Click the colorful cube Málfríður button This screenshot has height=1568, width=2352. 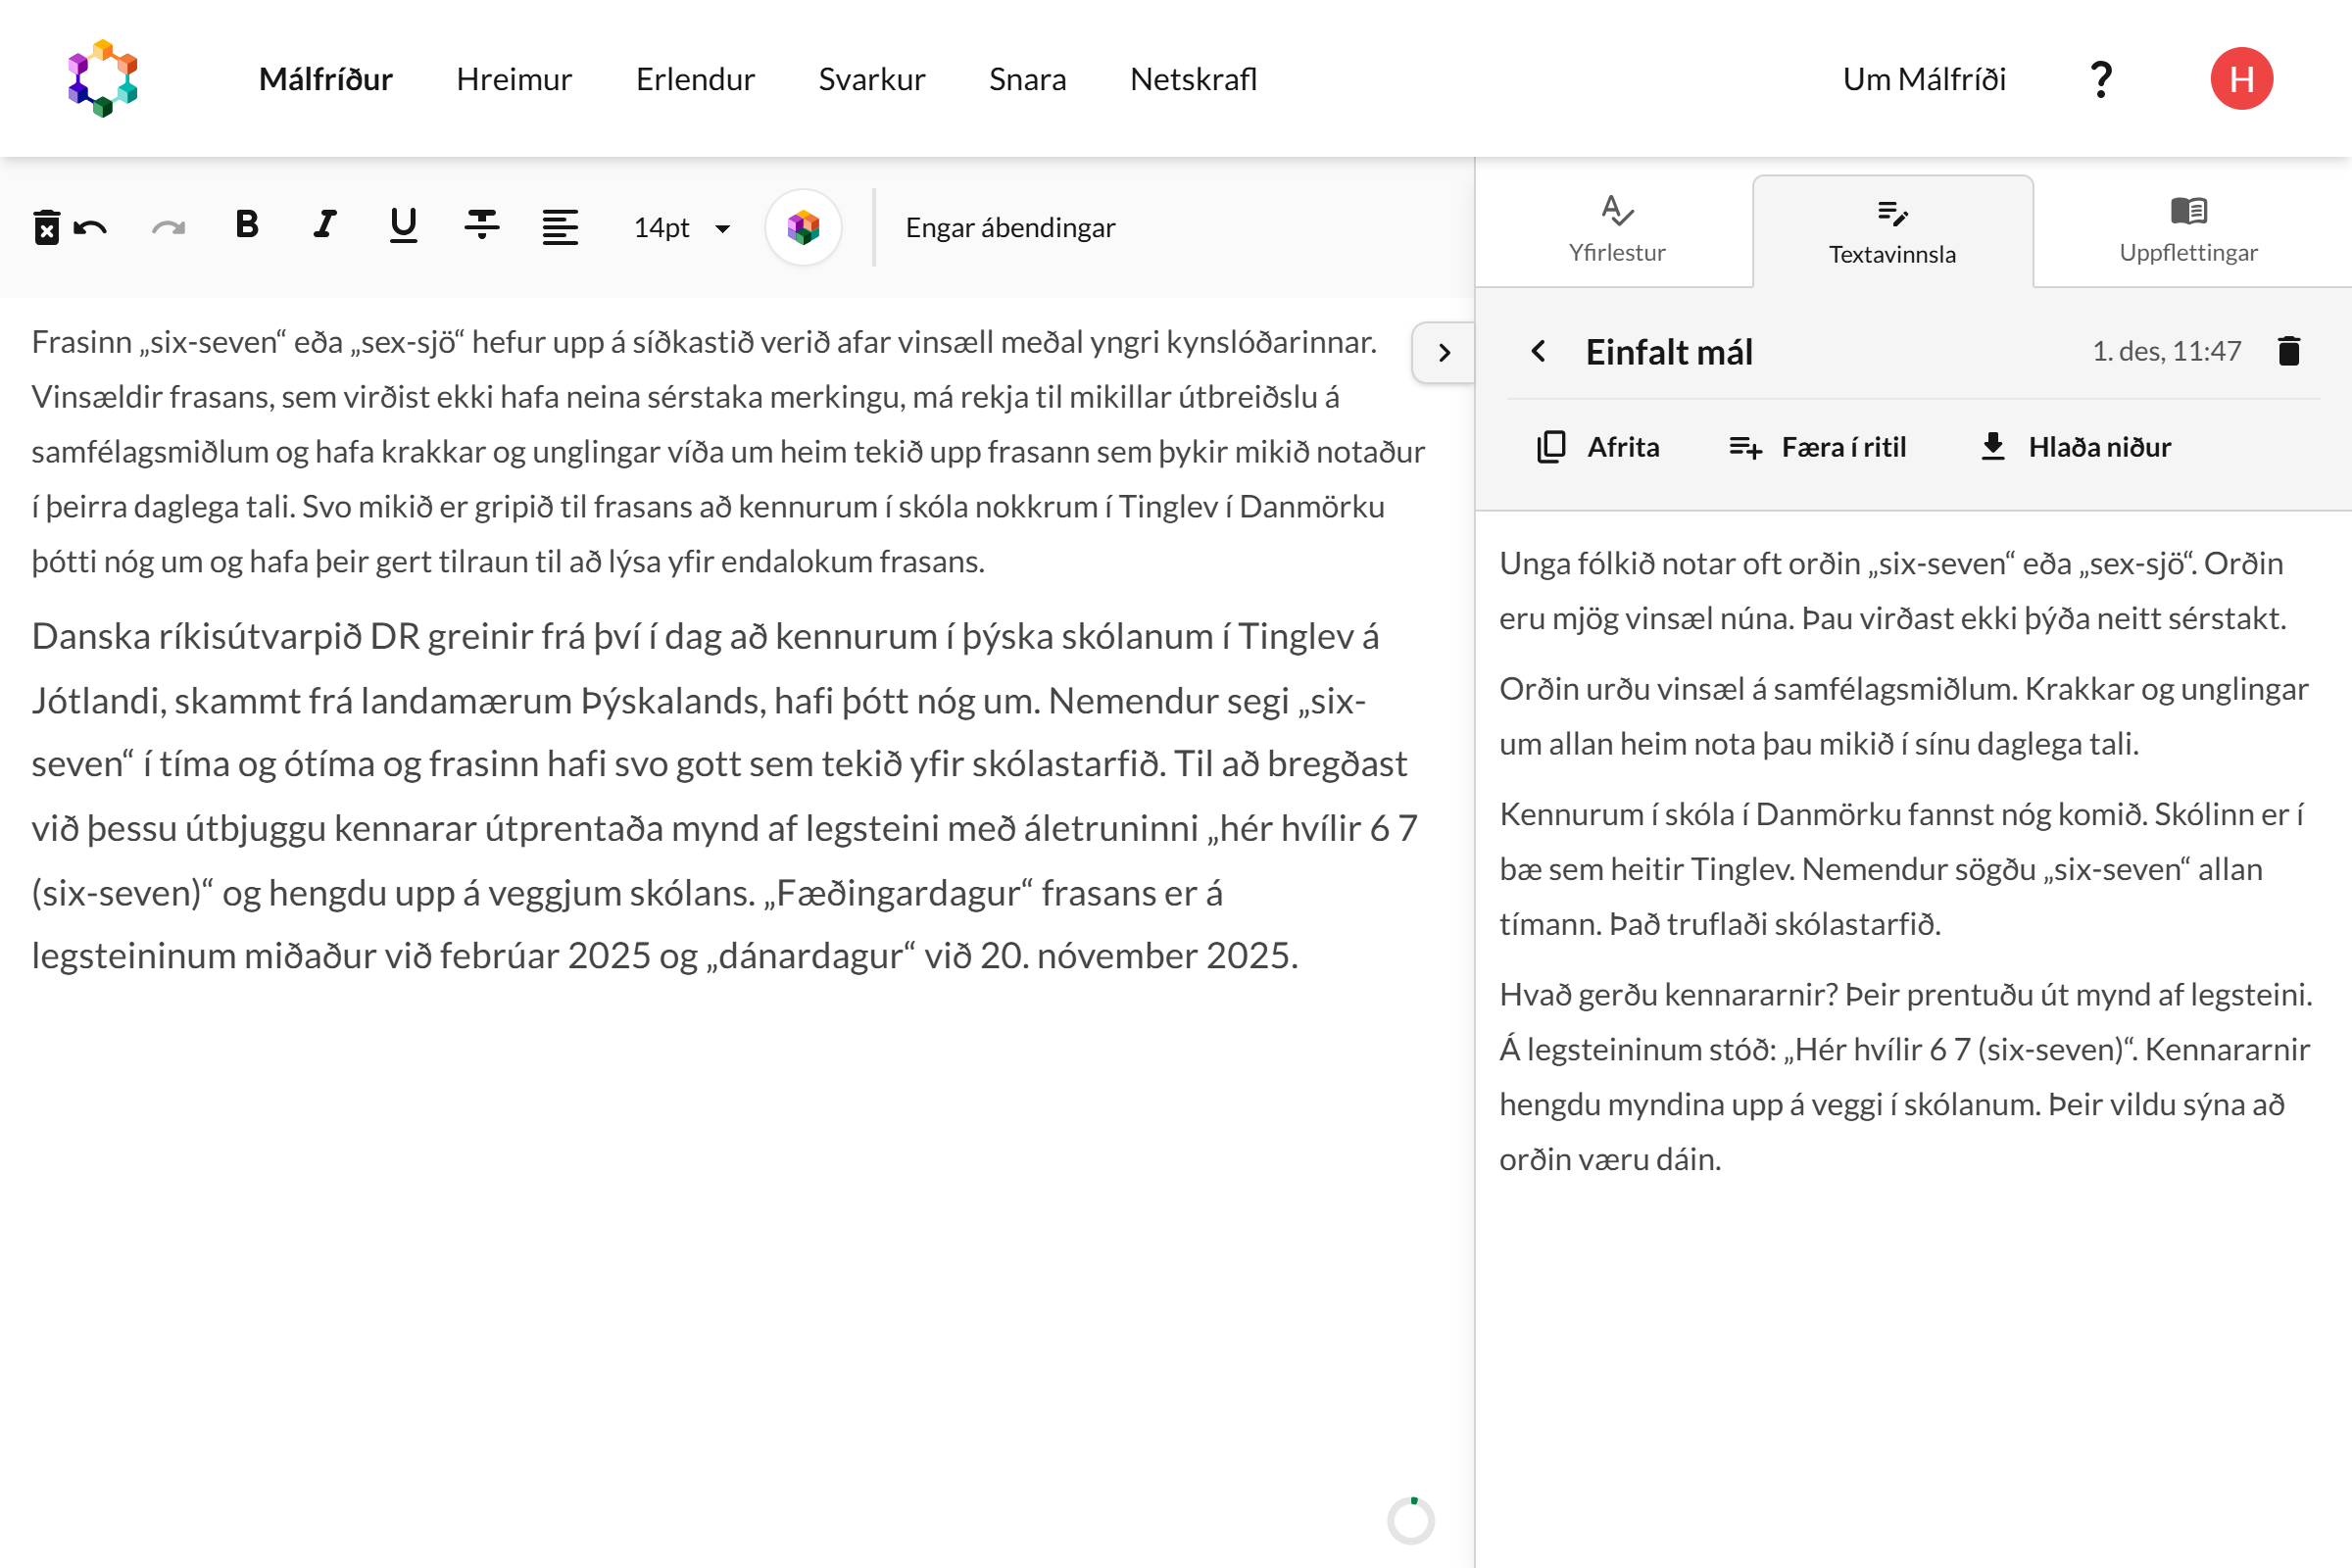[803, 228]
